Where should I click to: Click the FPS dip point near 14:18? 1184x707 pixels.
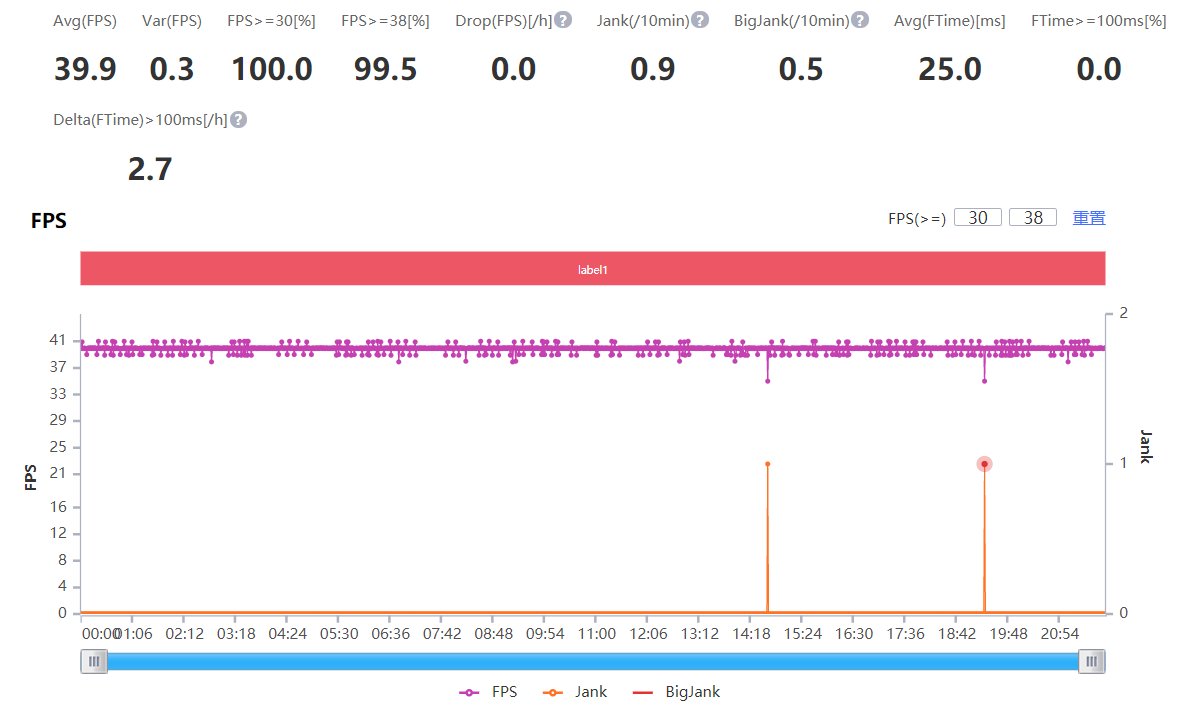(767, 381)
